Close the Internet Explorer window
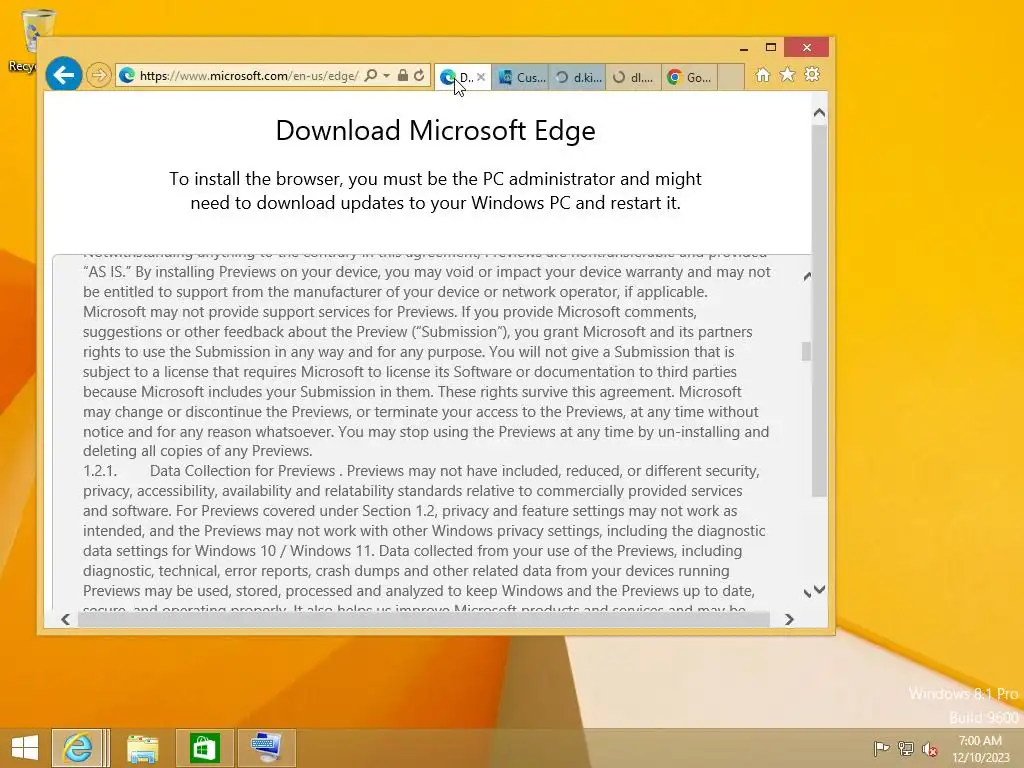 point(807,48)
